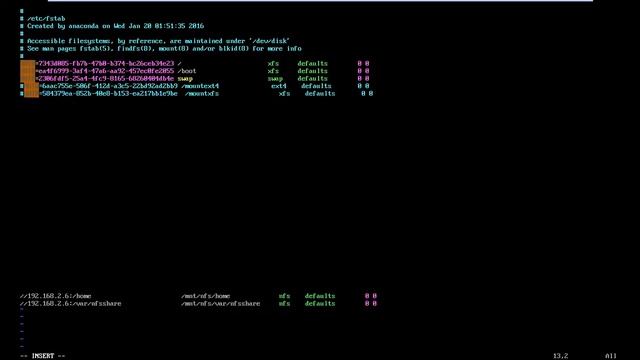This screenshot has width=640, height=360.
Task: Click the UUID starting with 2306
Action: pyautogui.click(x=106, y=78)
